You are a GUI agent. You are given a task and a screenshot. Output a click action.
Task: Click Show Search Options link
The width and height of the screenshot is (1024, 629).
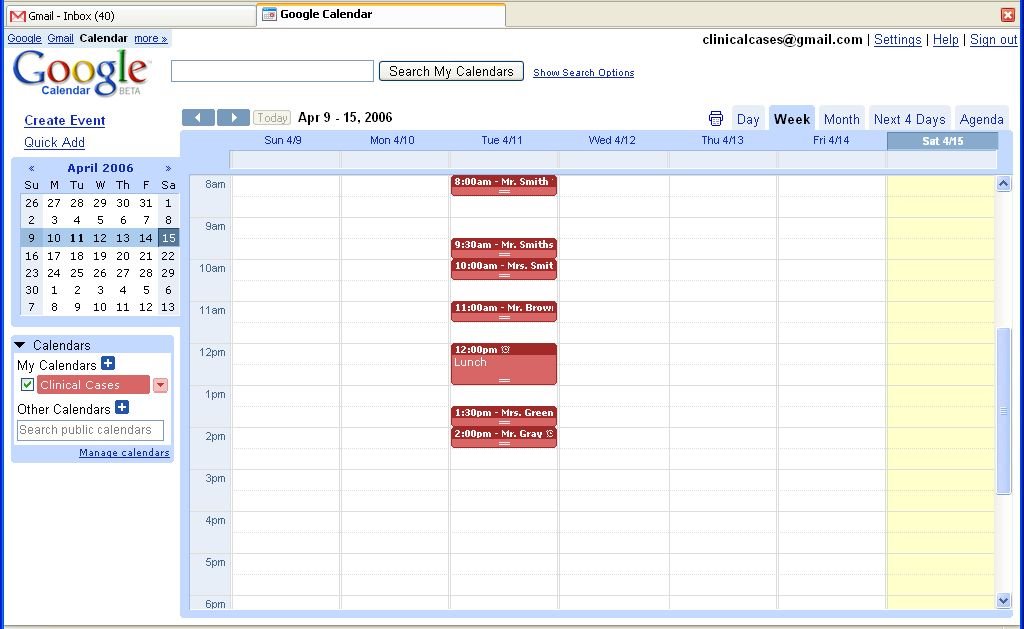(x=583, y=73)
